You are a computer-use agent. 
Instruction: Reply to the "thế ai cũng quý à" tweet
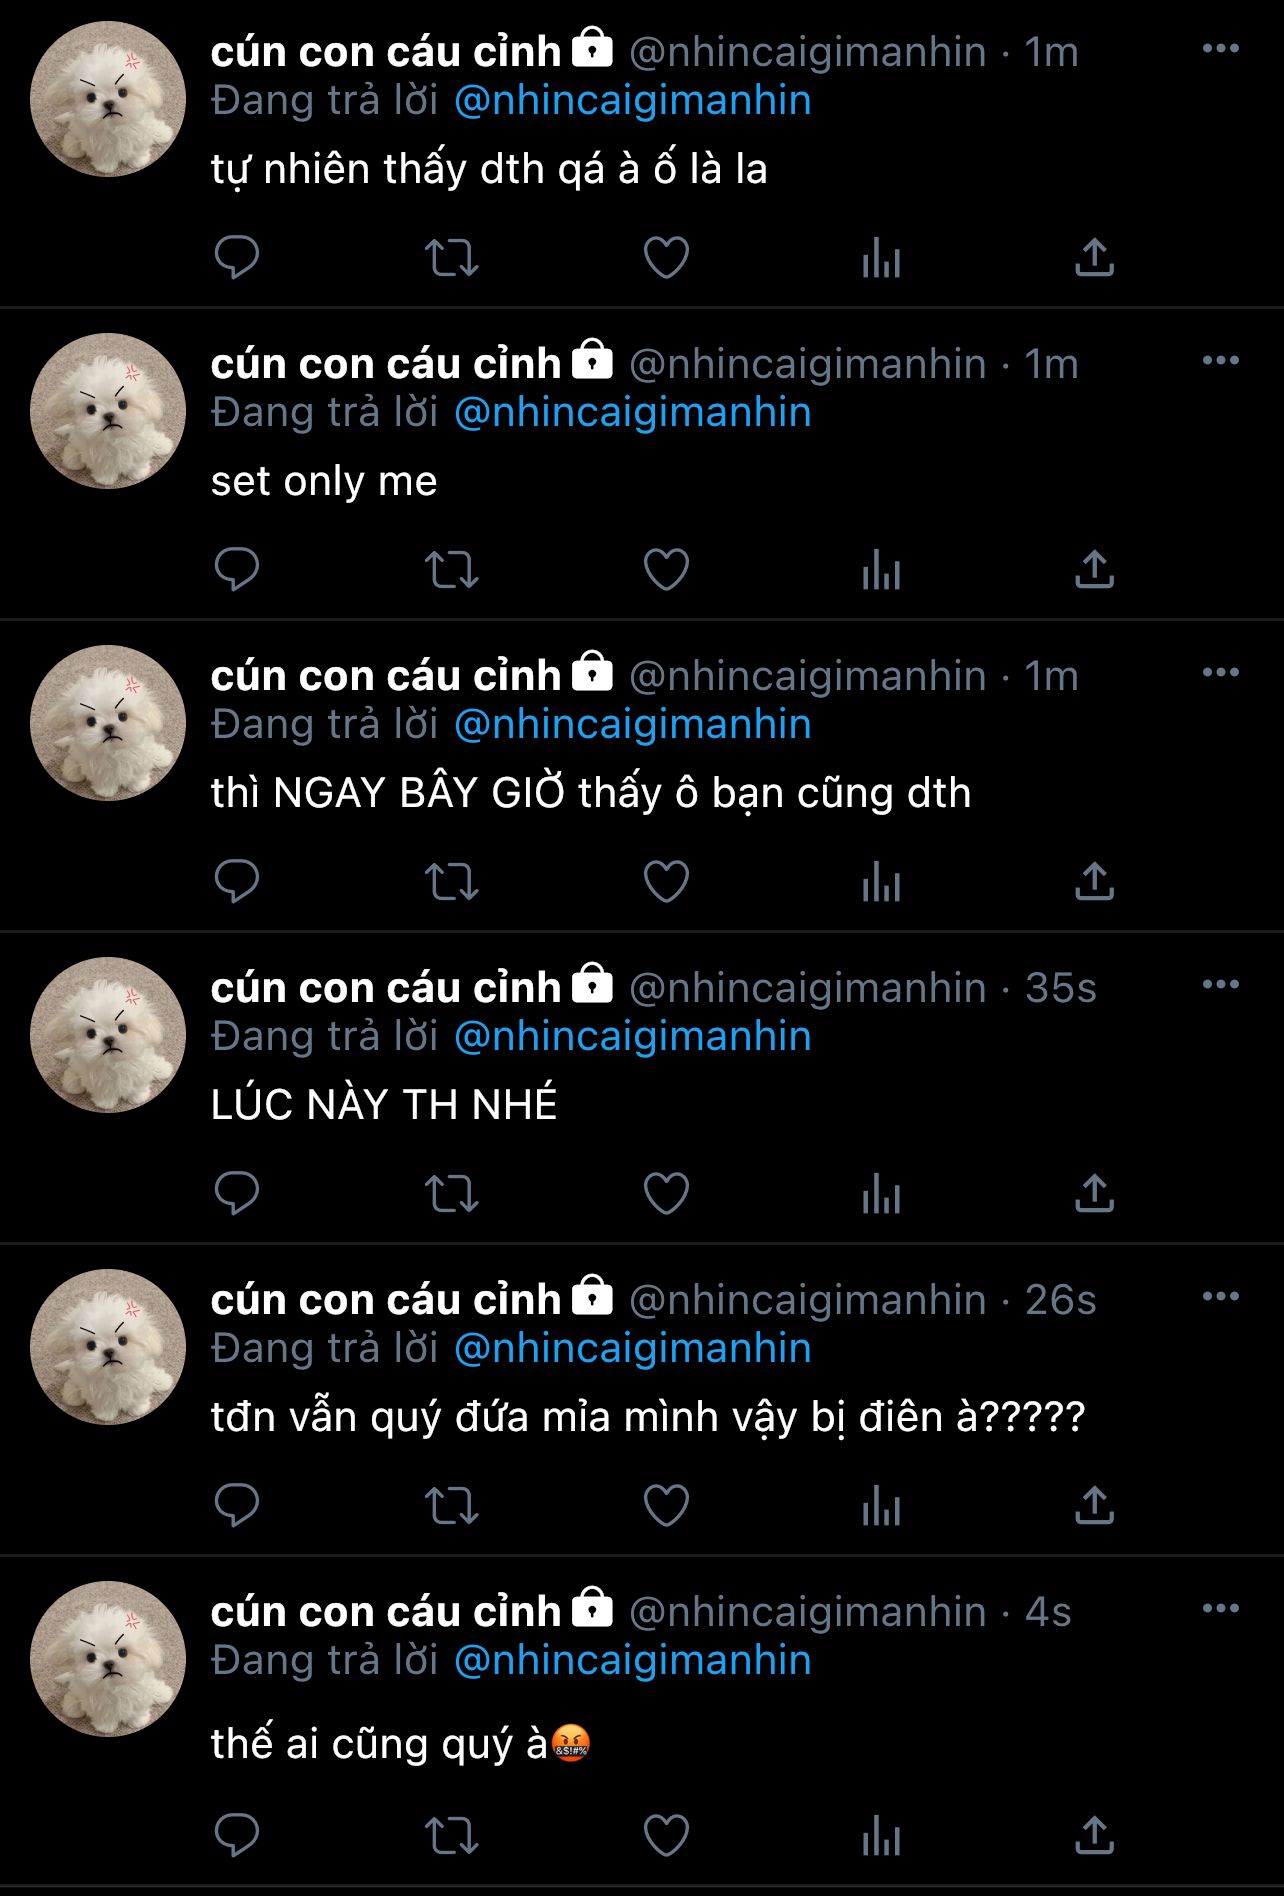[237, 1837]
